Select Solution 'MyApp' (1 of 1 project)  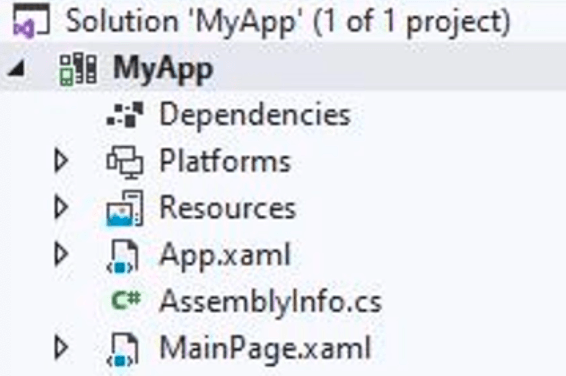[x=288, y=22]
